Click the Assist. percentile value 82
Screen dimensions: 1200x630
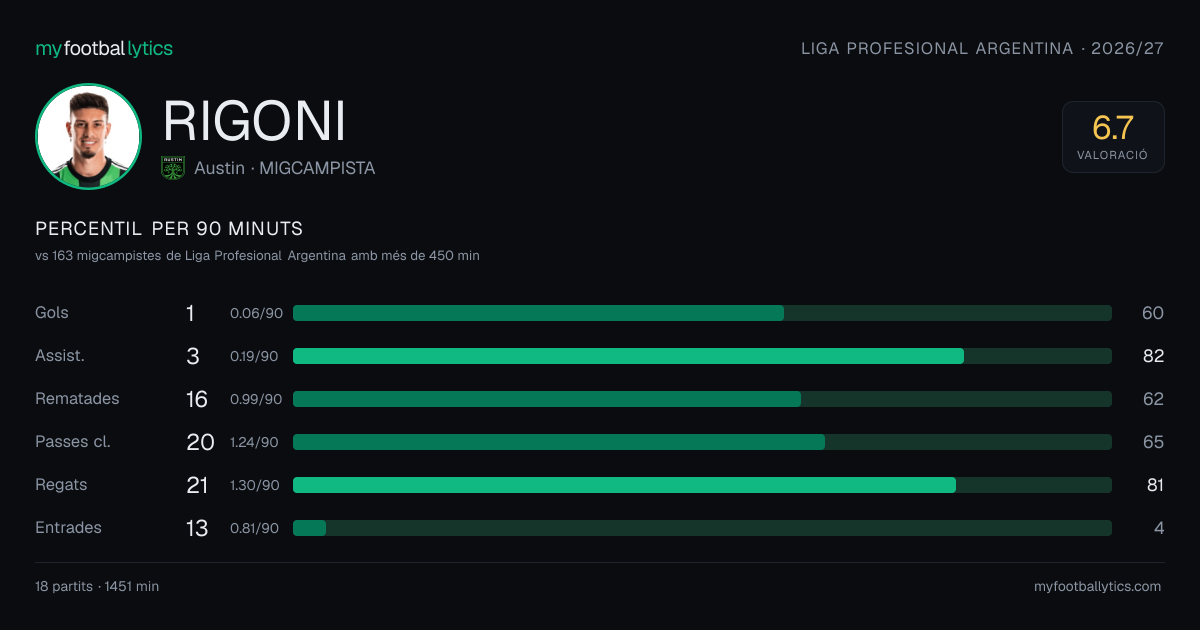[x=1153, y=356]
